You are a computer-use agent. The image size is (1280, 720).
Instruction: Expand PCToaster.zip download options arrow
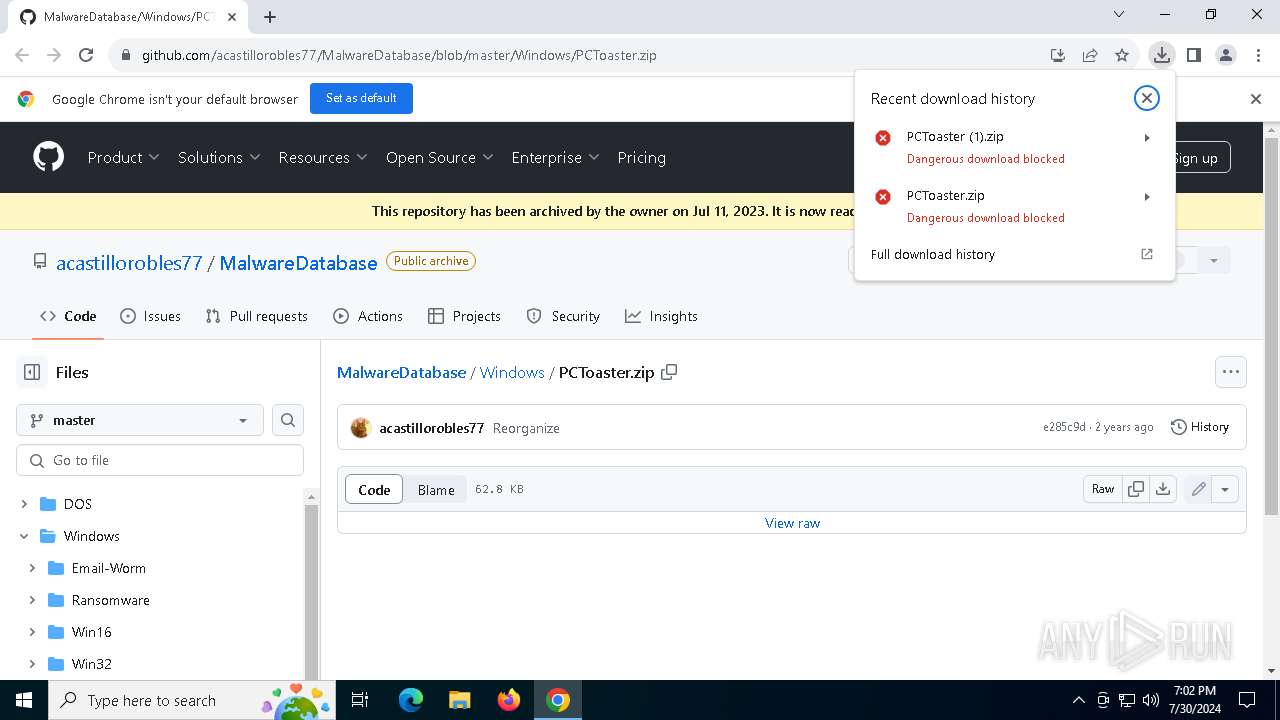[1147, 197]
